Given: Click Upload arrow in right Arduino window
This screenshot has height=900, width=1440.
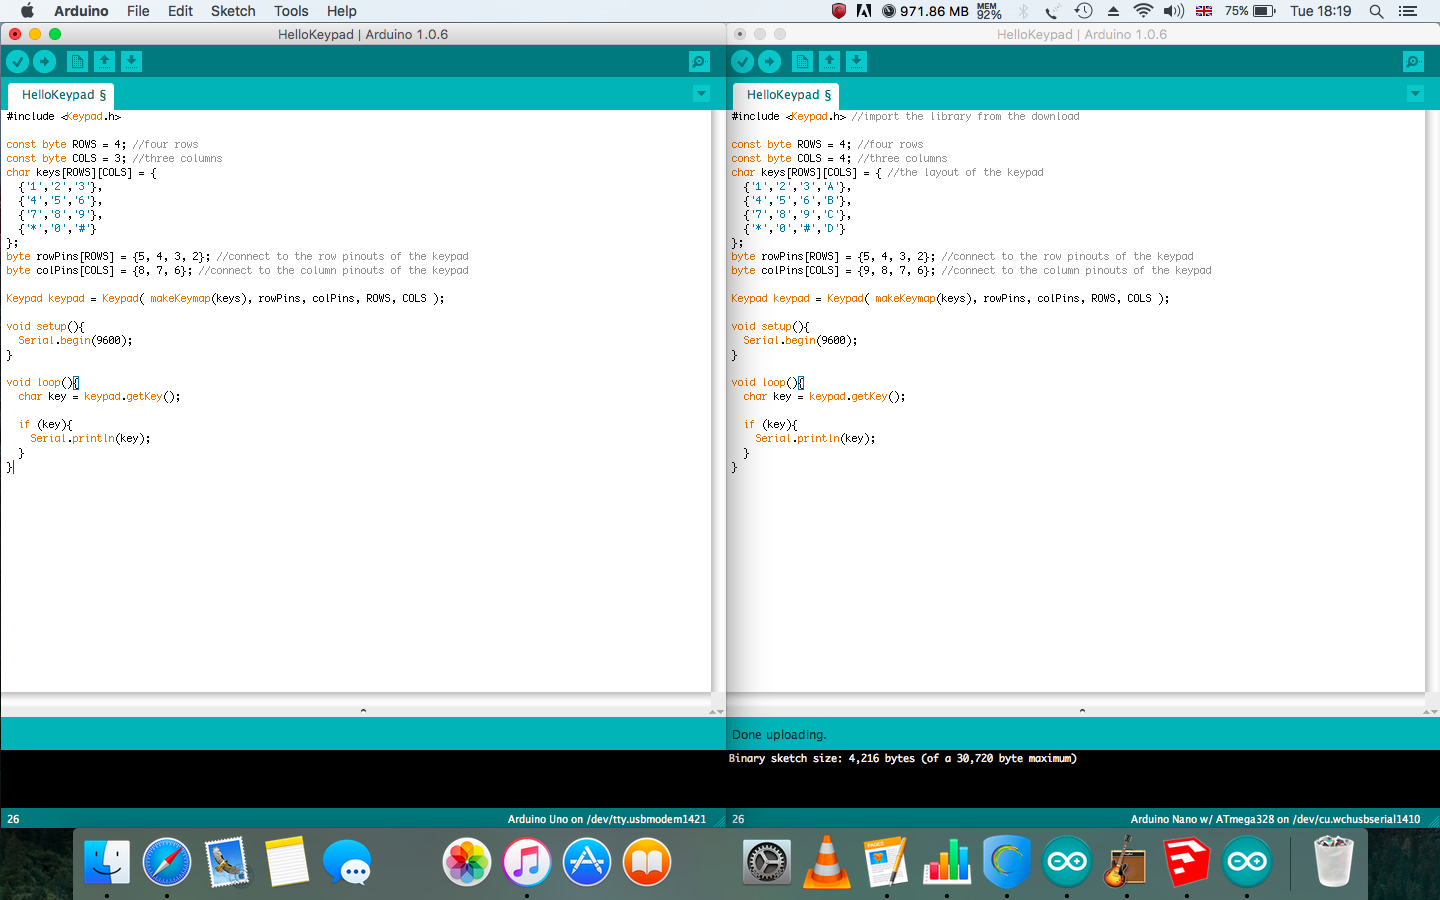Looking at the screenshot, I should pyautogui.click(x=769, y=62).
